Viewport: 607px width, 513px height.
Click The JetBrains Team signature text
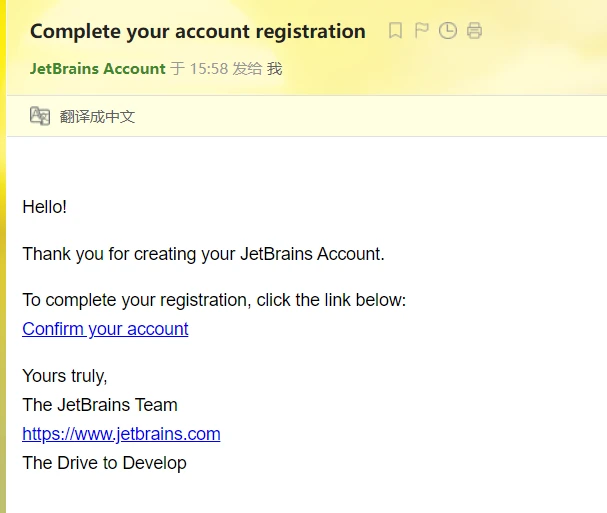pos(99,405)
